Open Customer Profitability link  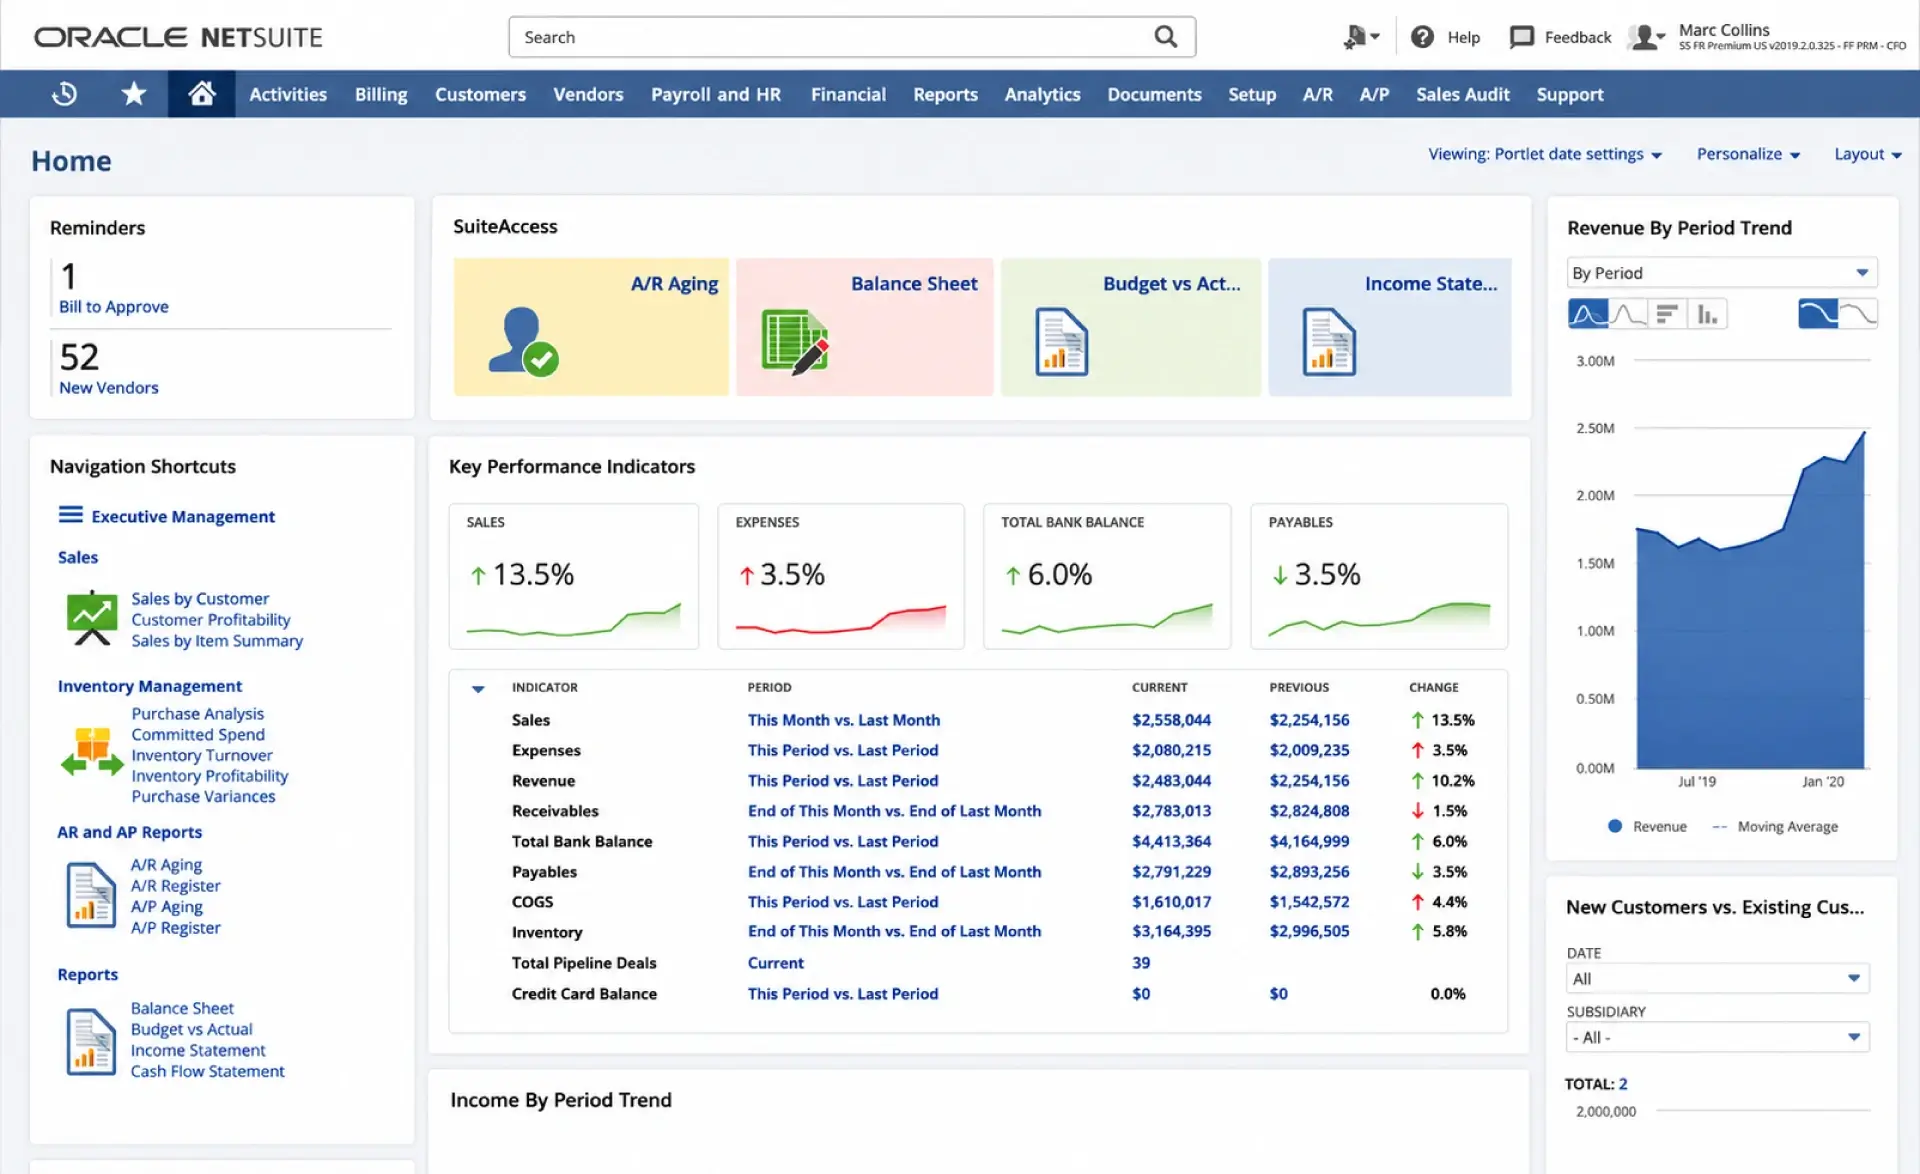210,620
